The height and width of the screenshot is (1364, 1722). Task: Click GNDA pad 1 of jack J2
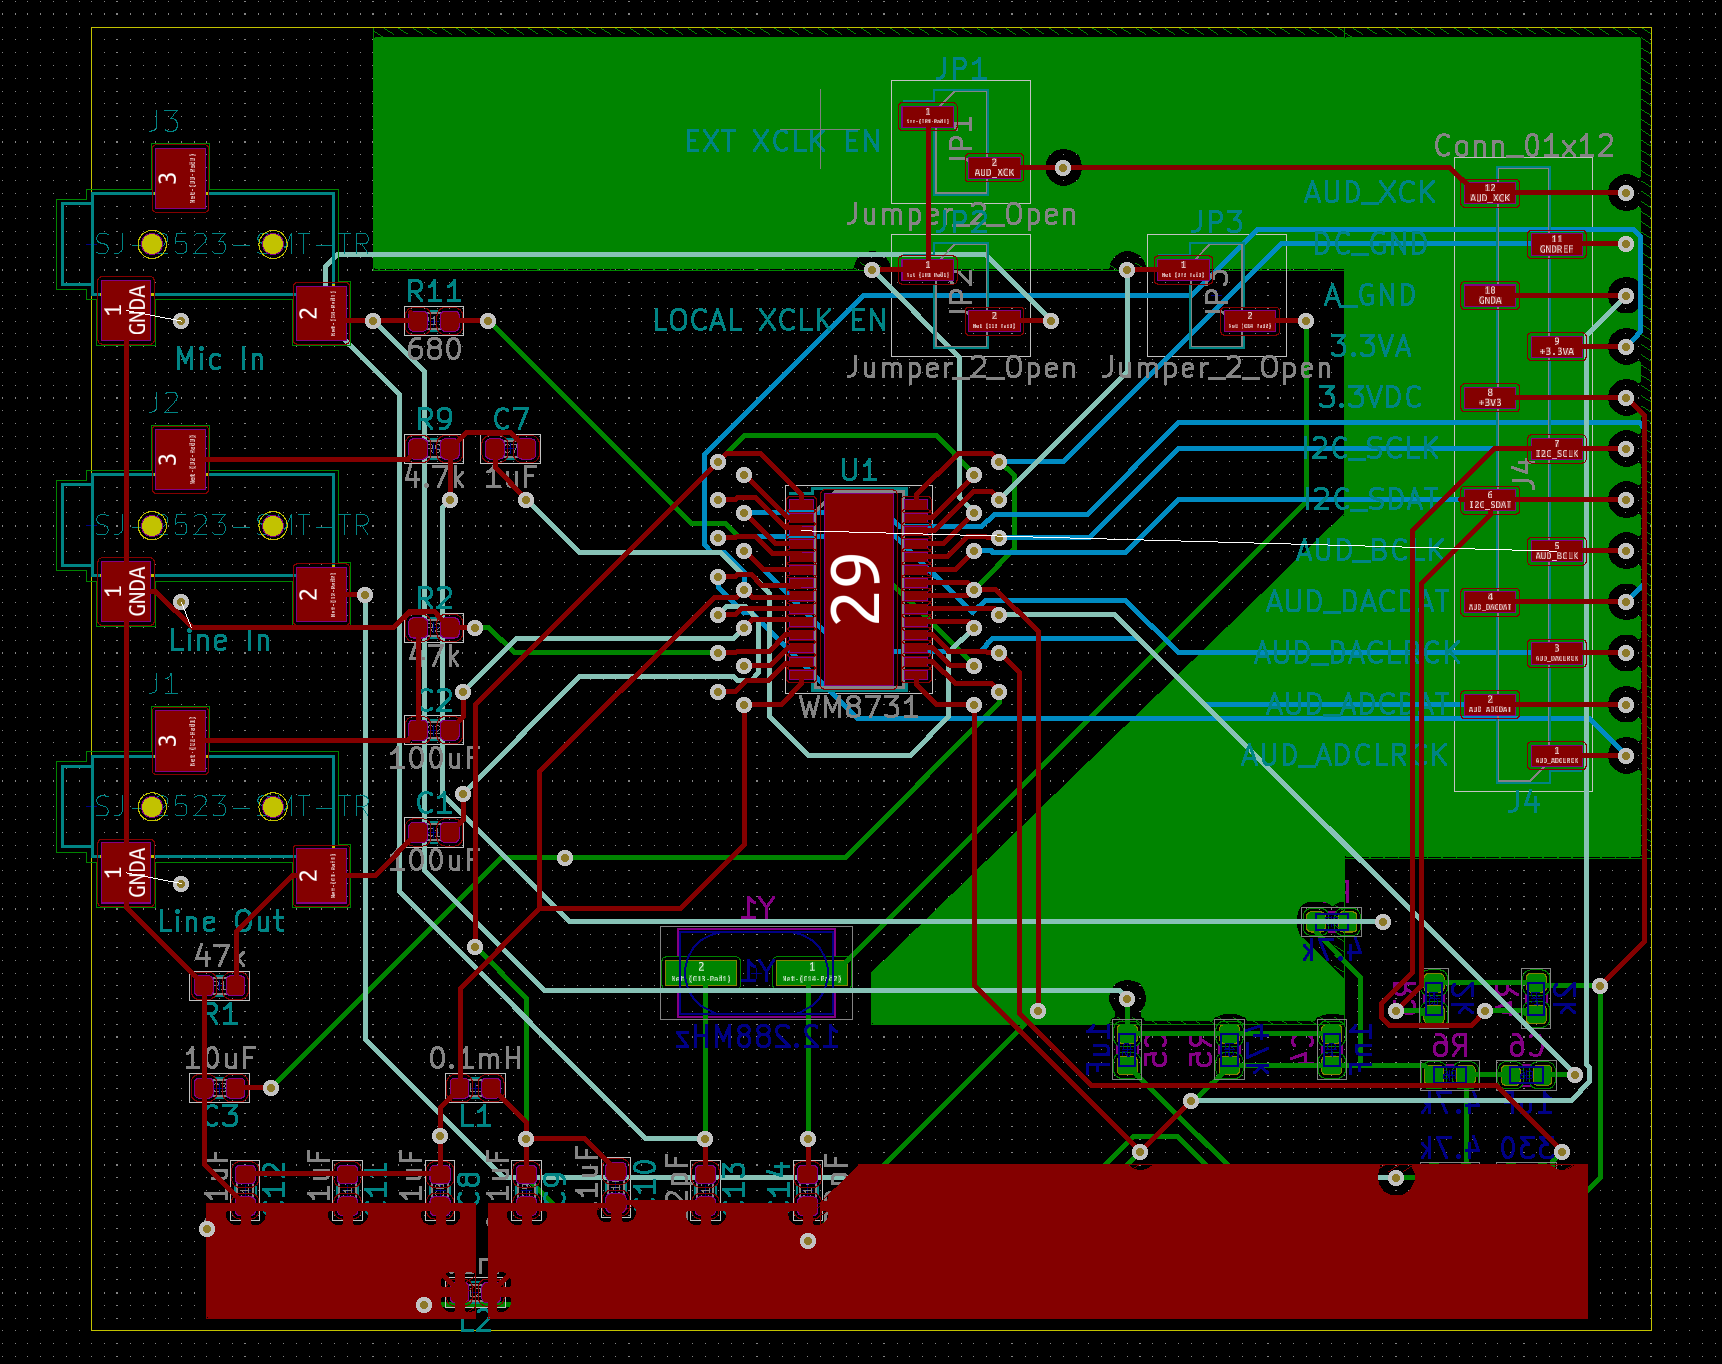(x=127, y=592)
